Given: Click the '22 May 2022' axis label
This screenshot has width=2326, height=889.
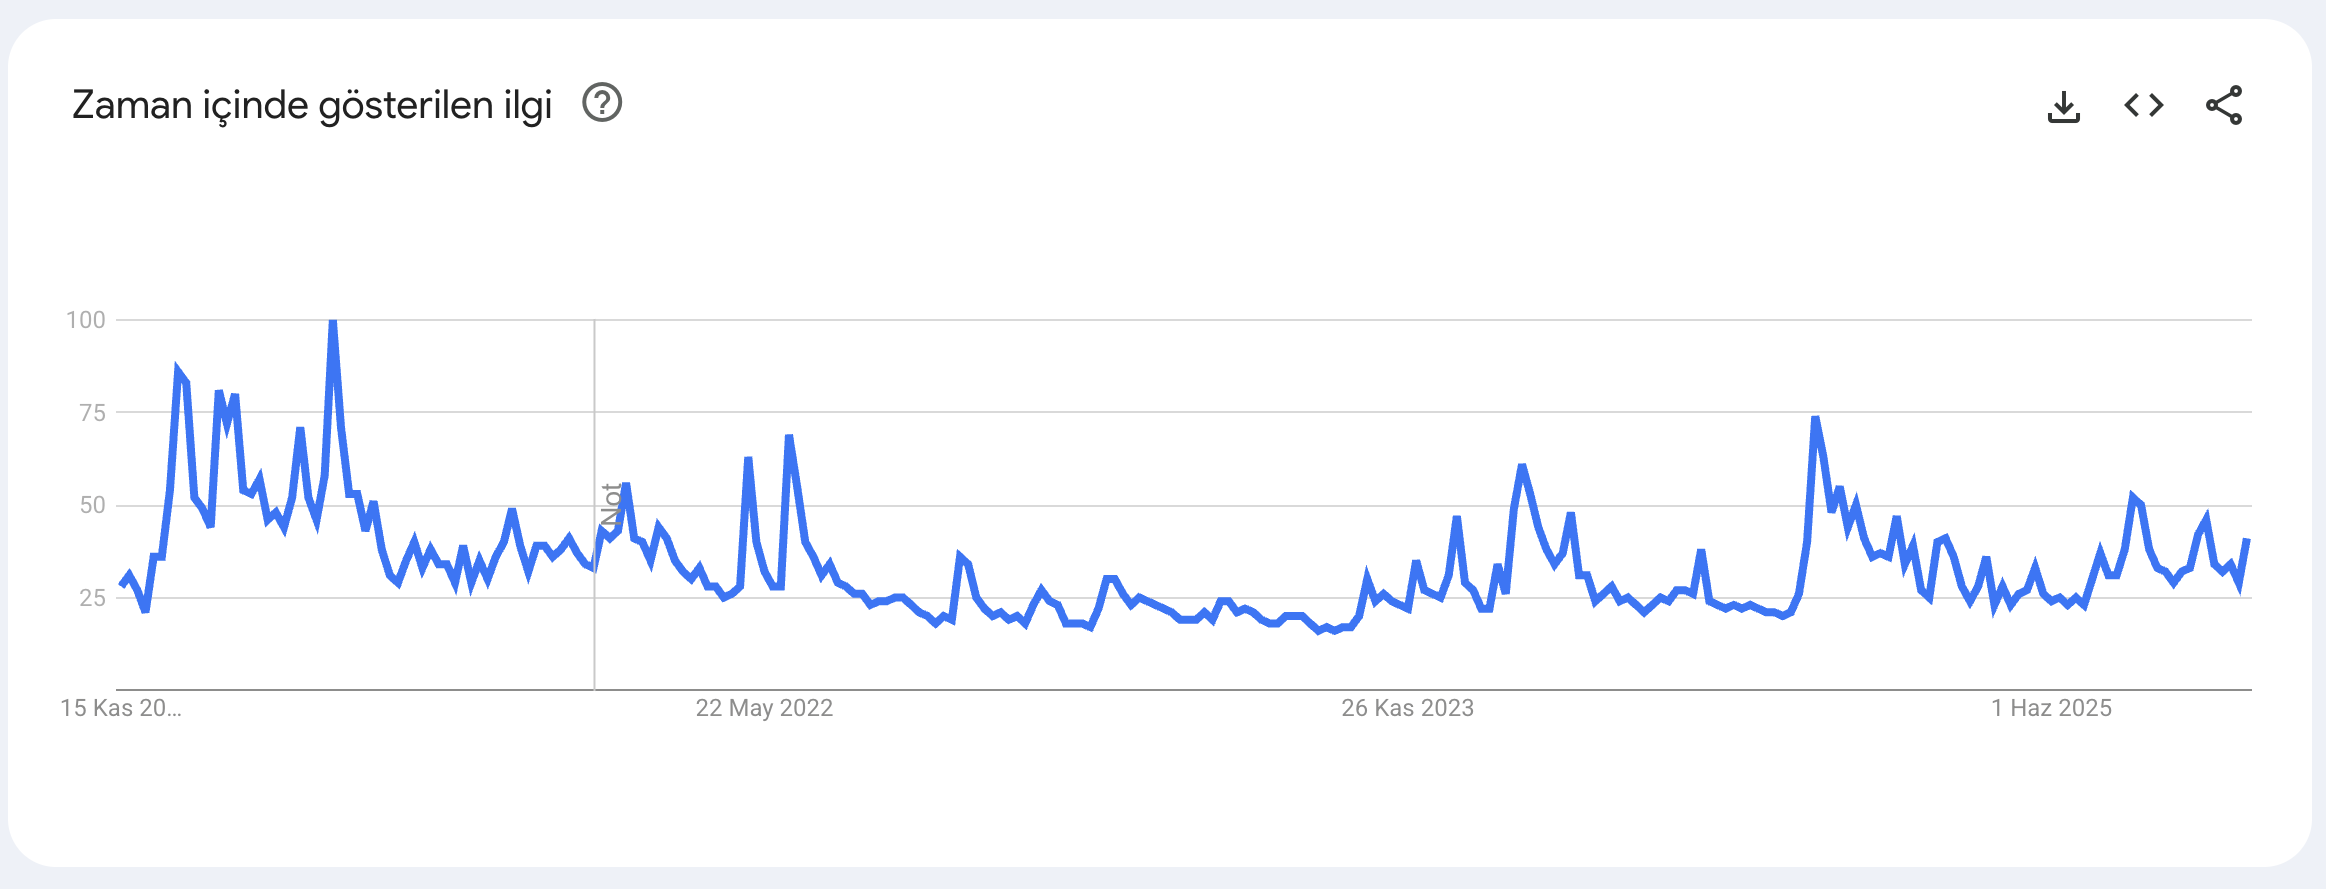Looking at the screenshot, I should [x=764, y=708].
